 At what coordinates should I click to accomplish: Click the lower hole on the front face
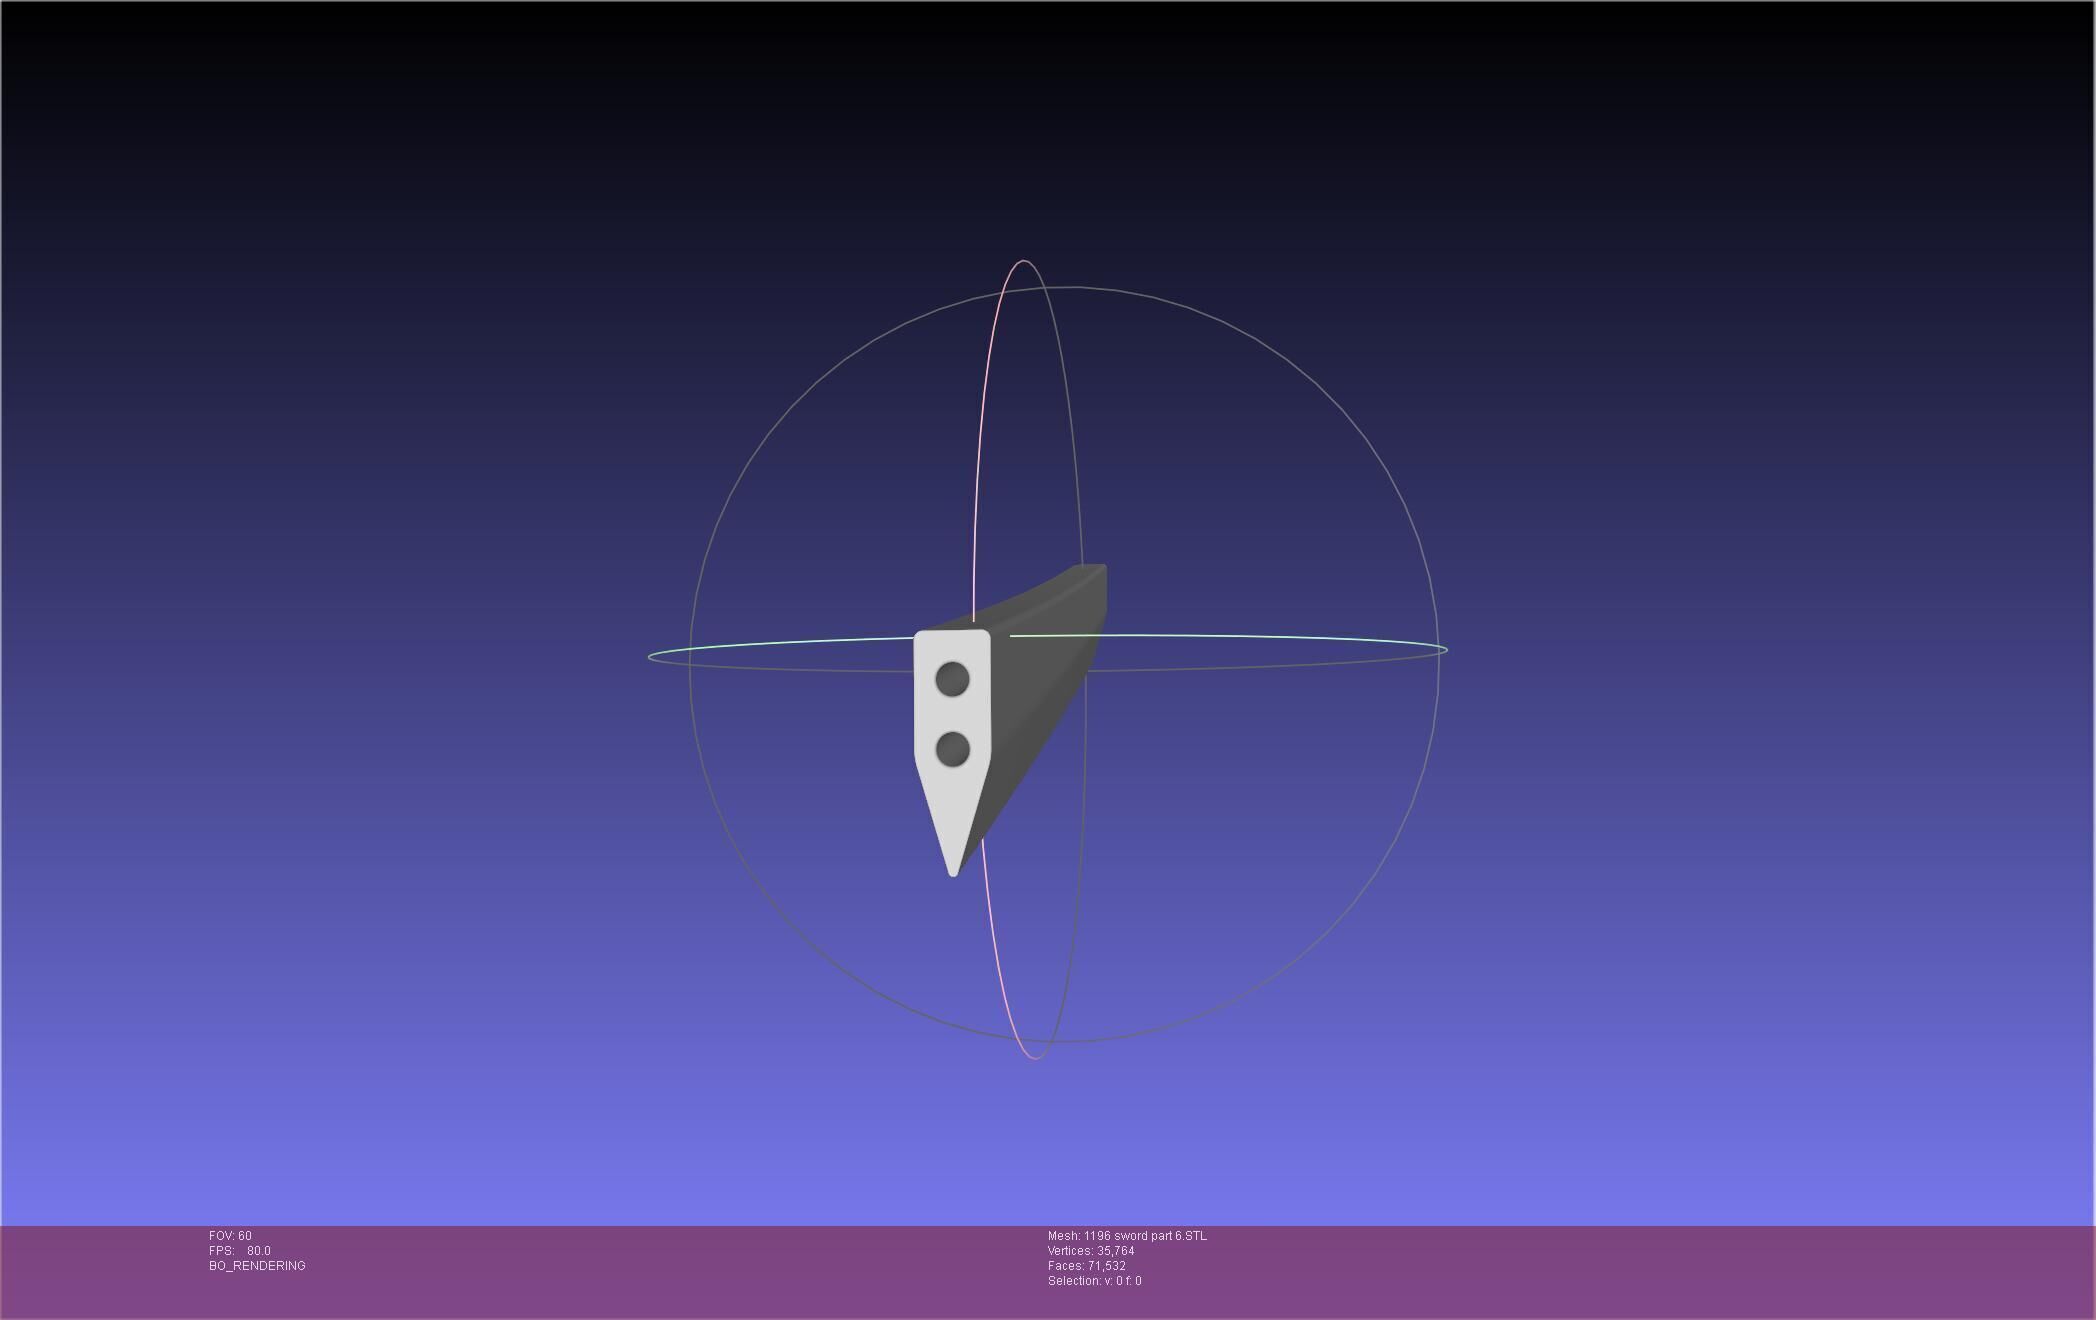click(x=952, y=749)
